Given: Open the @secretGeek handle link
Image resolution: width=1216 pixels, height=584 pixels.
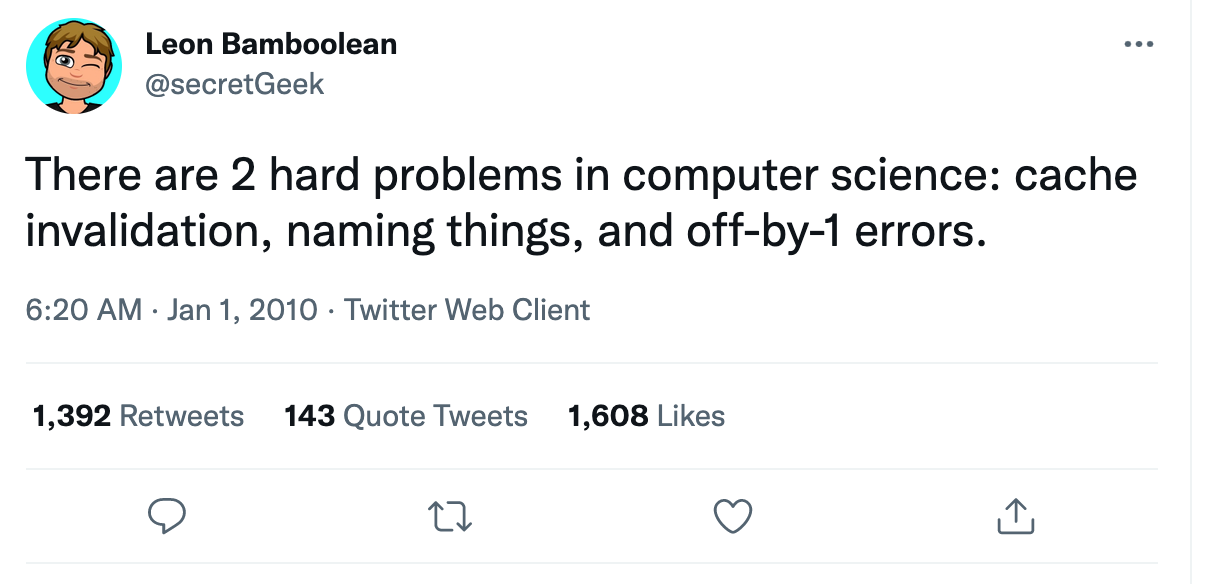Looking at the screenshot, I should click(x=235, y=84).
